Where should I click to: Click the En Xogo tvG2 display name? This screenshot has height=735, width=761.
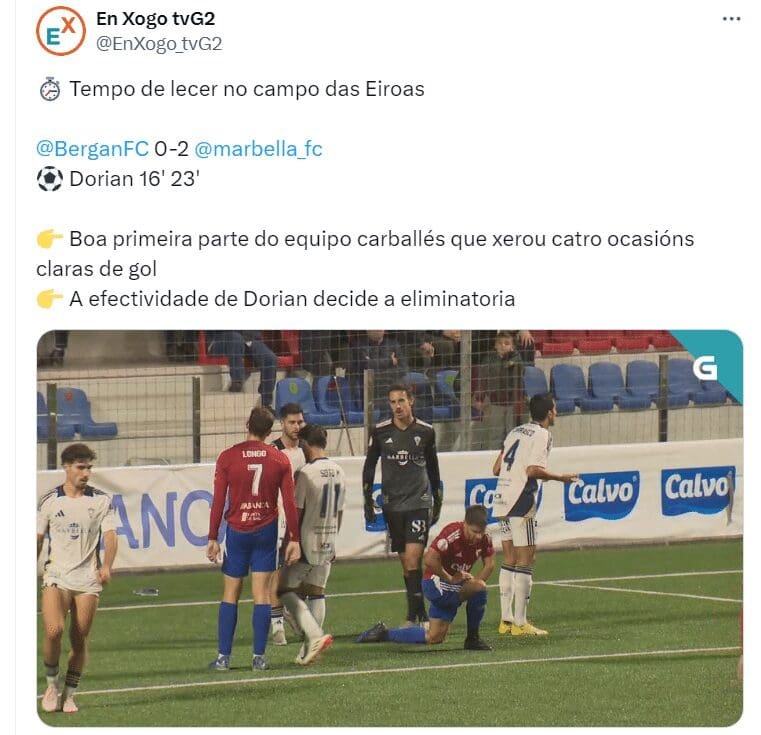(x=155, y=19)
